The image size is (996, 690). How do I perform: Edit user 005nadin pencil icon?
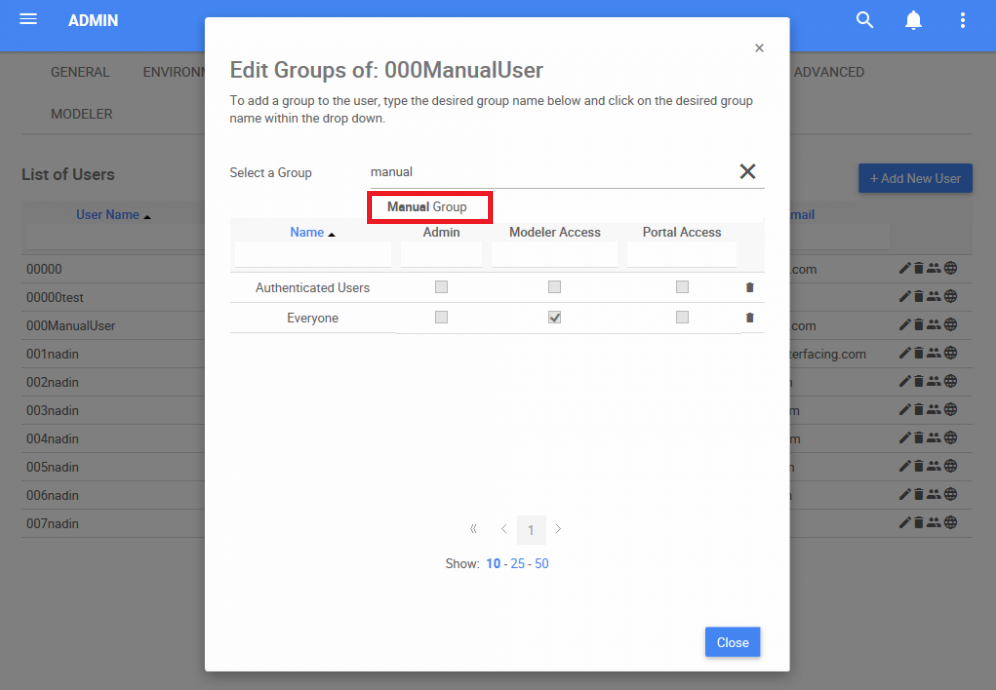905,466
